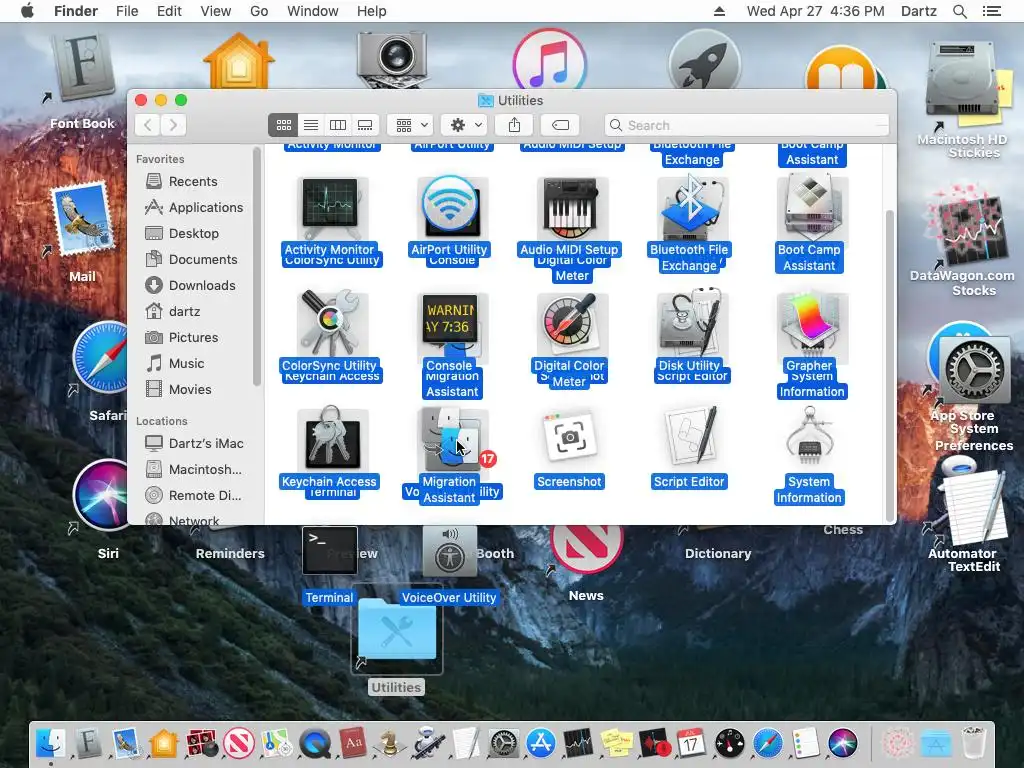The image size is (1024, 768).
Task: Select the Font Book desktop icon
Action: [83, 69]
